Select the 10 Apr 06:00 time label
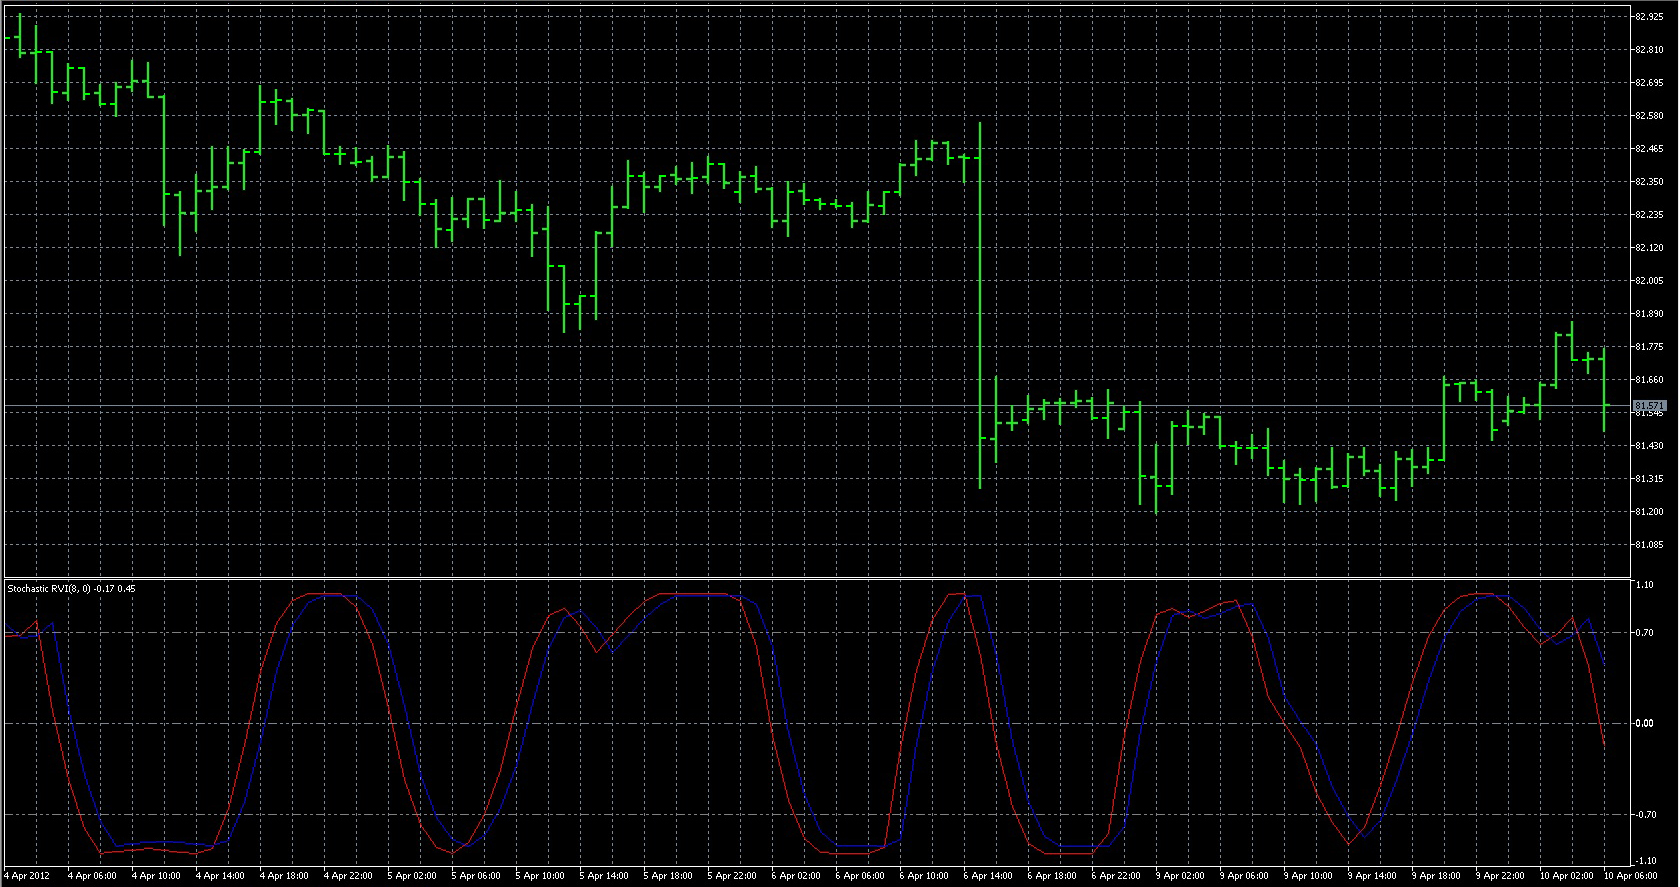Viewport: 1680px width, 887px height. [1628, 876]
